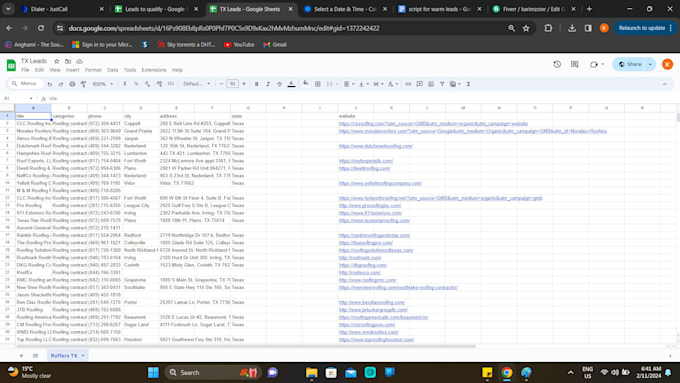Print the TX Leads spreadsheet

(72, 84)
